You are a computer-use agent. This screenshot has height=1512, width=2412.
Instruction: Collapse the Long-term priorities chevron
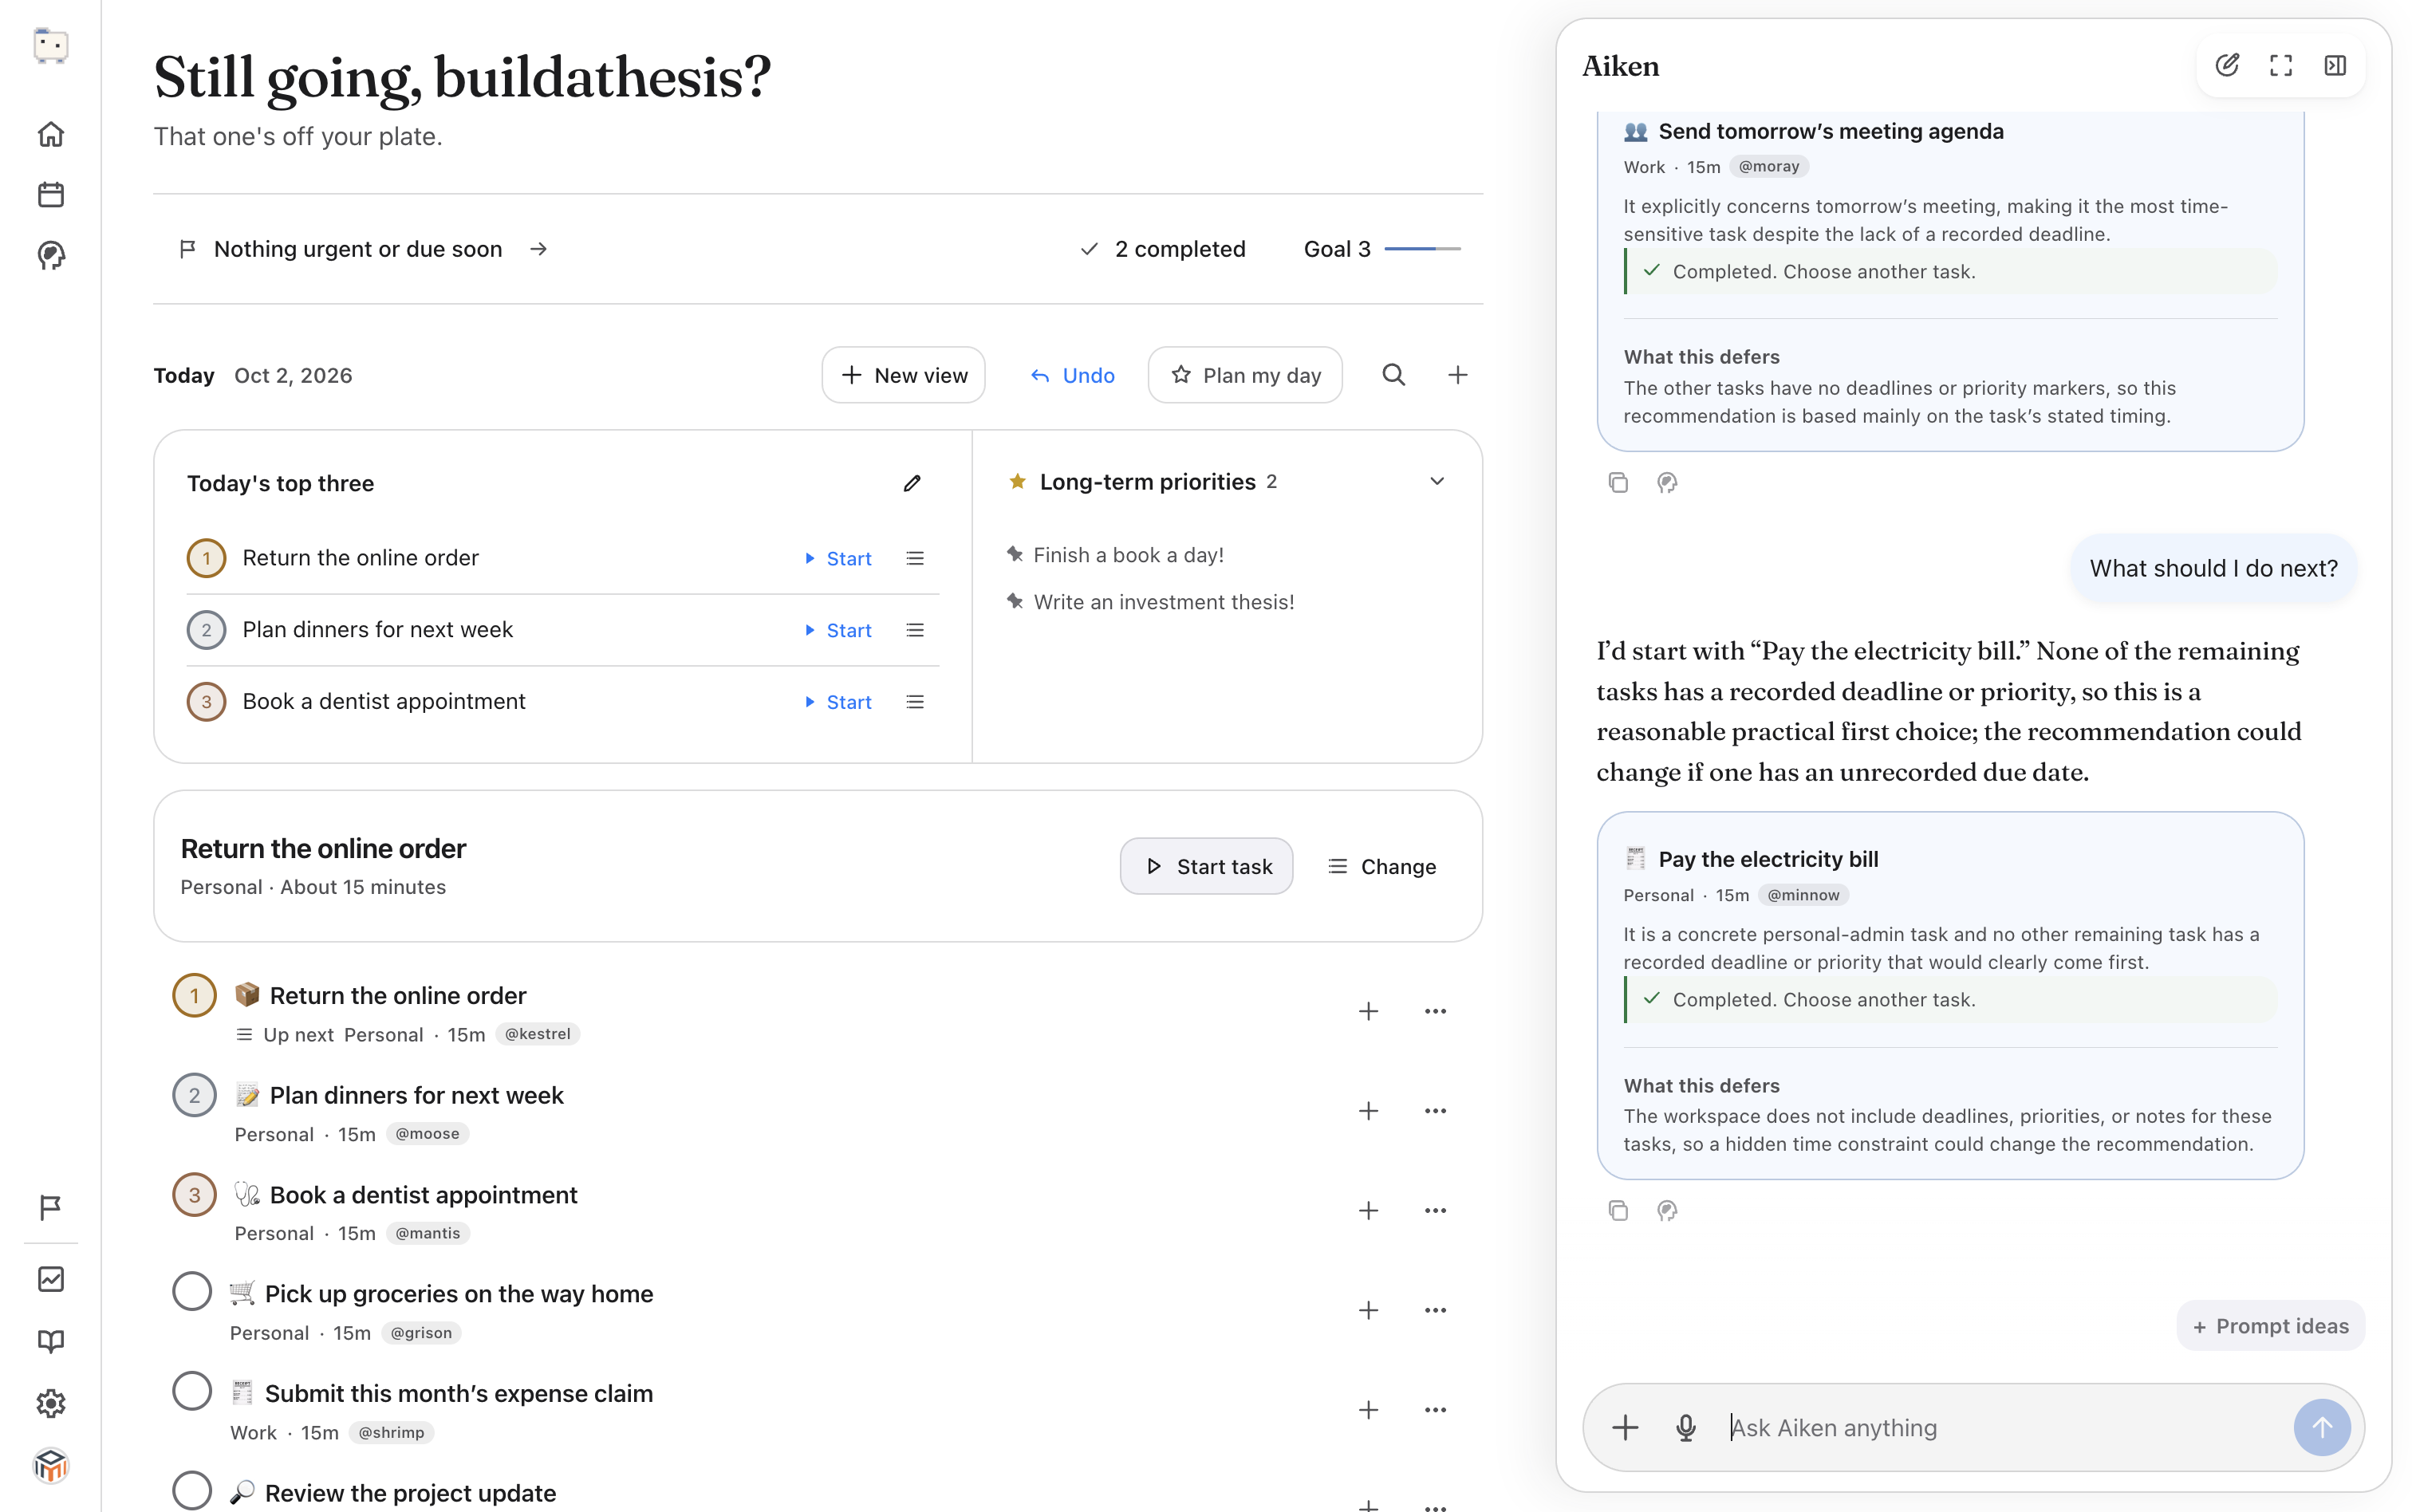pyautogui.click(x=1437, y=482)
